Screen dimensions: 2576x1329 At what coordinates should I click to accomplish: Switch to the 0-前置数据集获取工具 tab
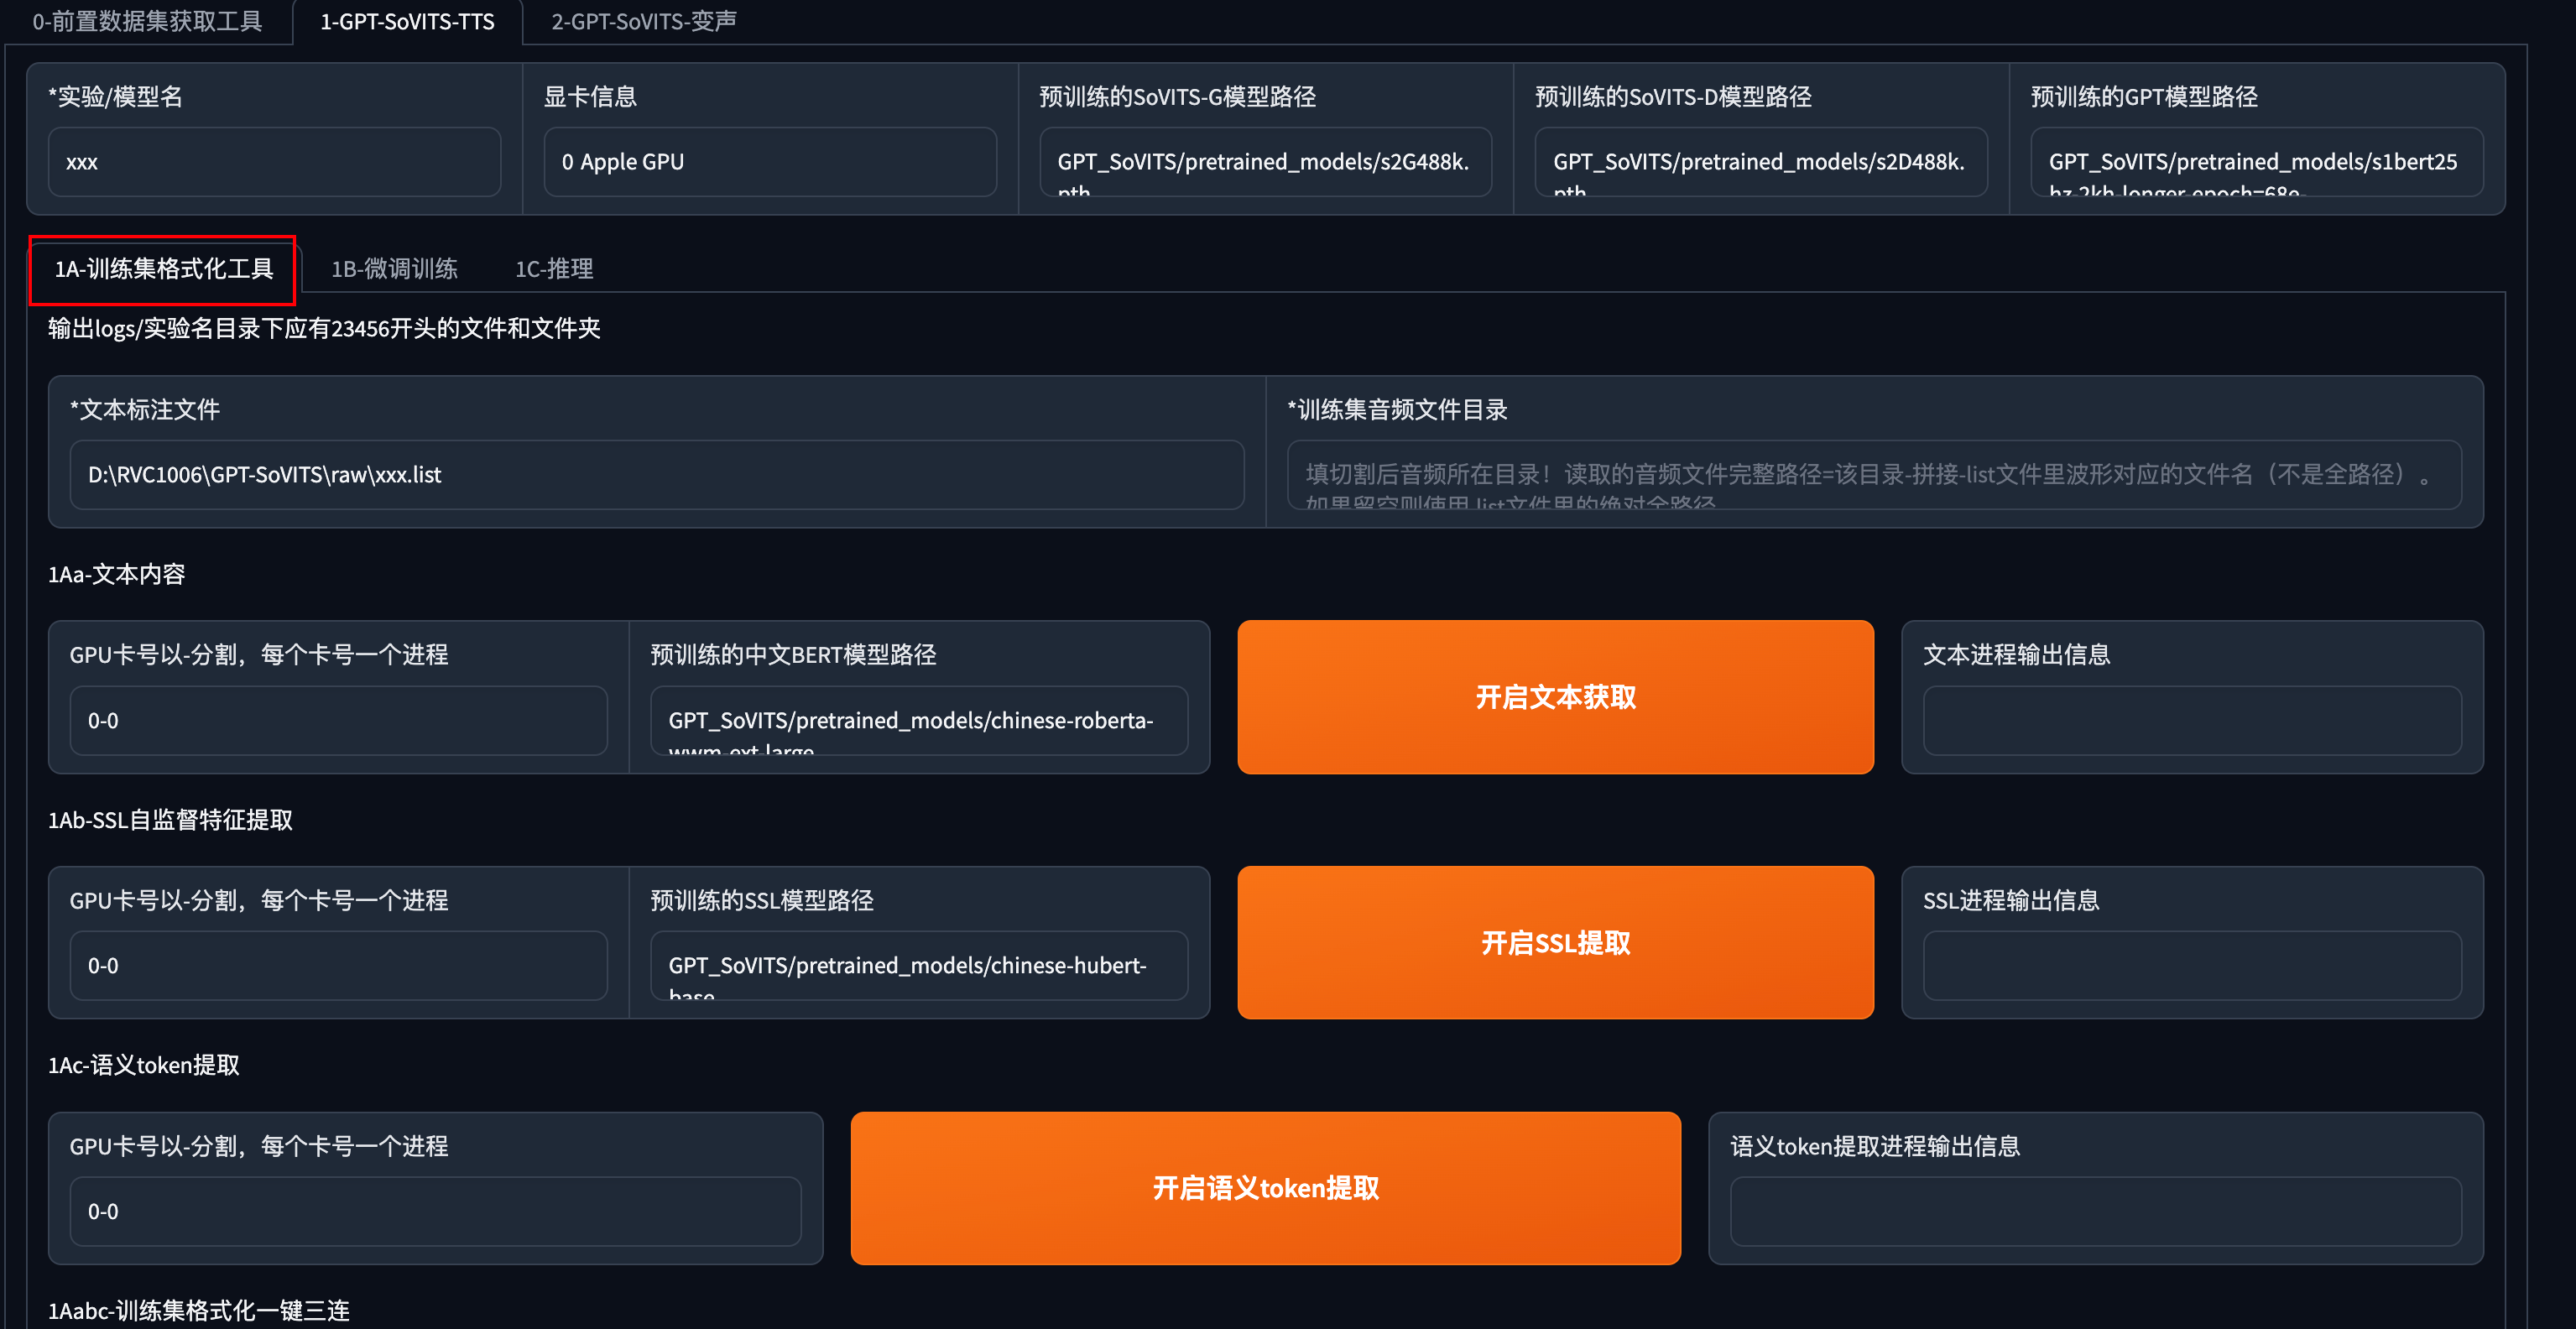(147, 21)
